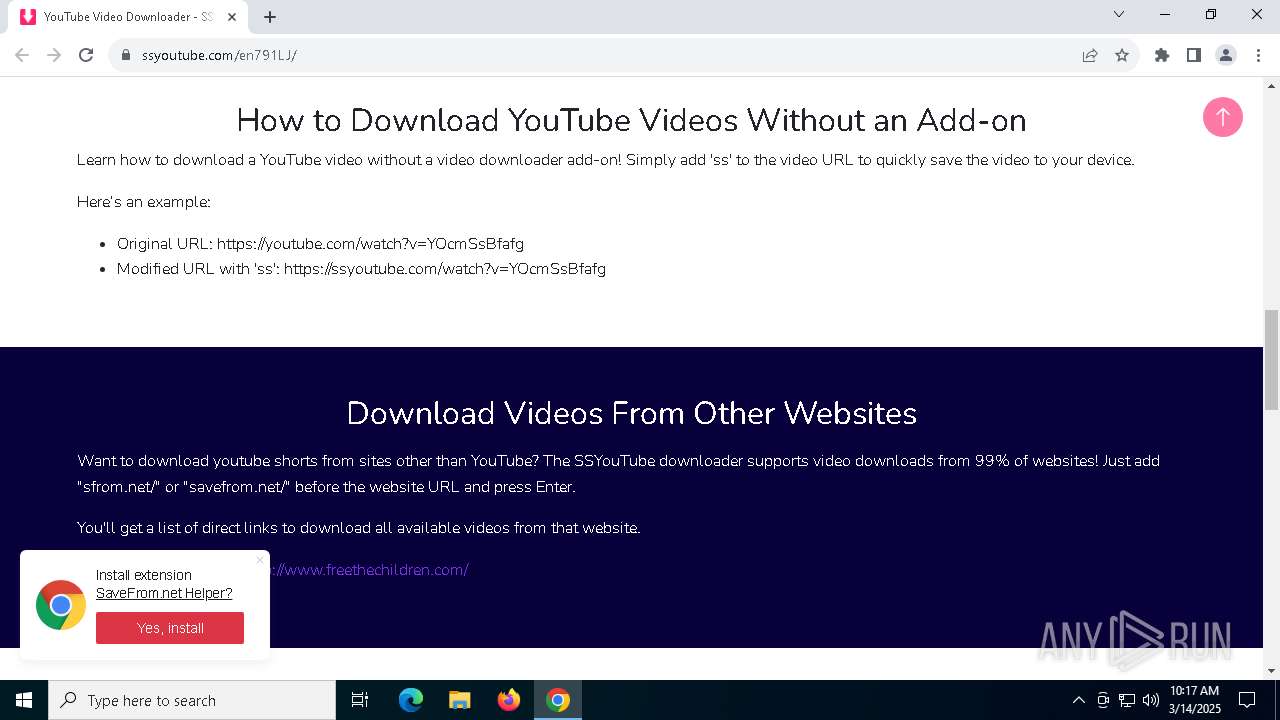Screen dimensions: 1280x720
Task: Dismiss the Install extension popup with its X
Action: tap(260, 560)
